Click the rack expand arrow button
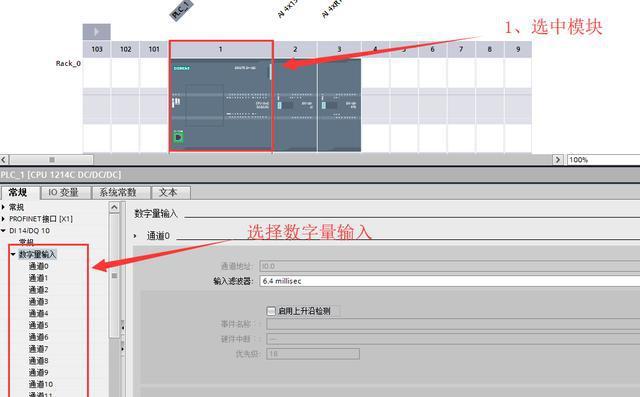 pyautogui.click(x=96, y=32)
